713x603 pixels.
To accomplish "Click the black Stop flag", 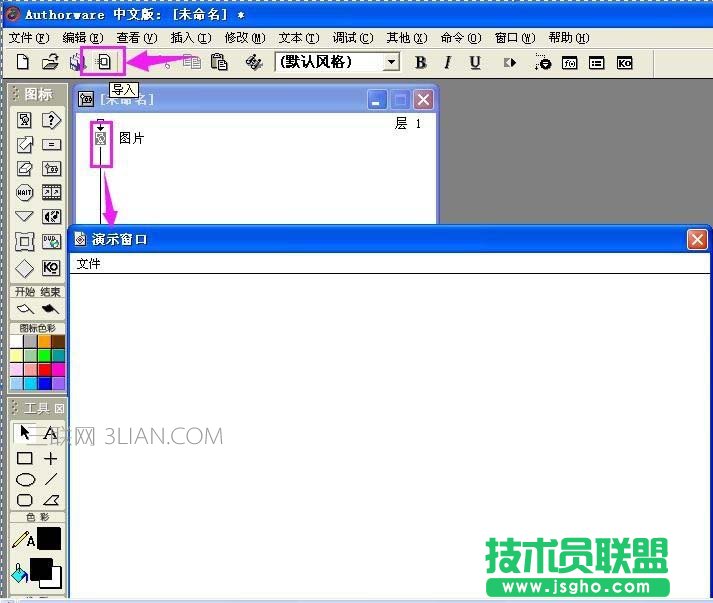I will point(50,309).
